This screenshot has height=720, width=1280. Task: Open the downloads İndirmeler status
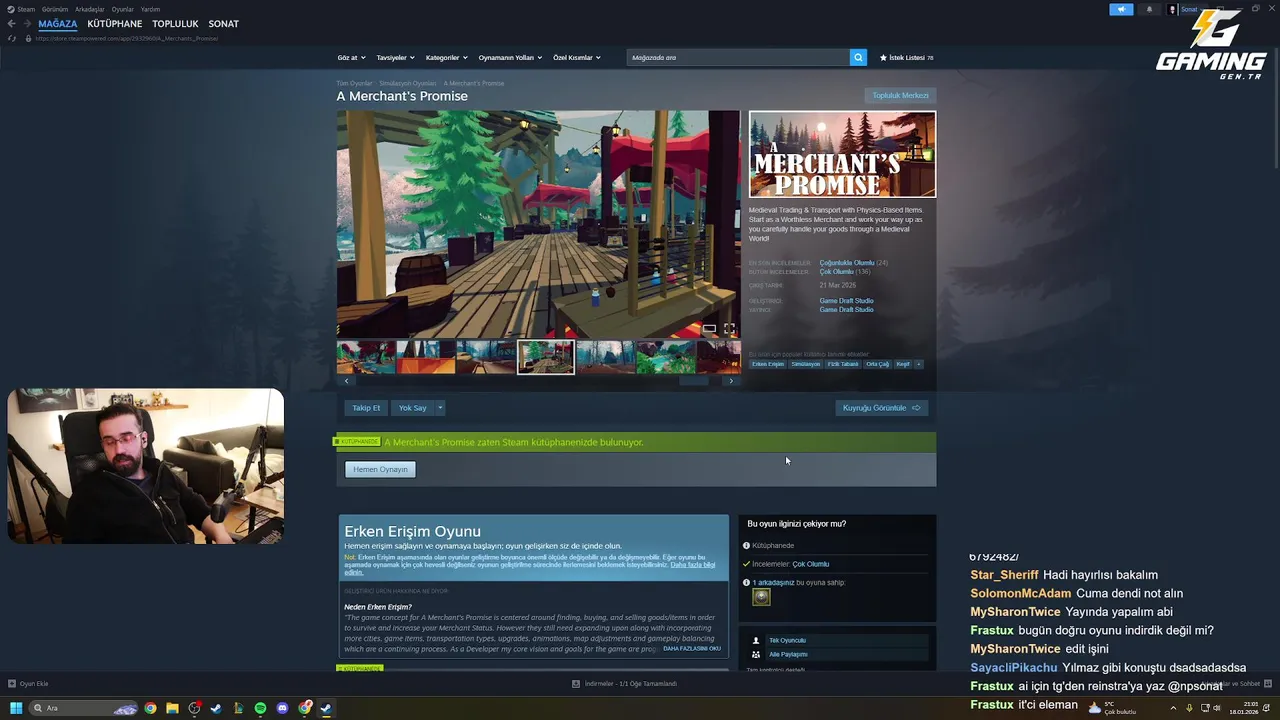tap(625, 684)
